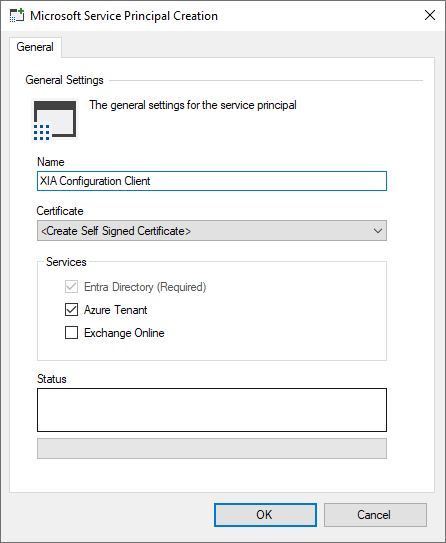Click the Entra Directory (Required) checkbox

pos(71,287)
